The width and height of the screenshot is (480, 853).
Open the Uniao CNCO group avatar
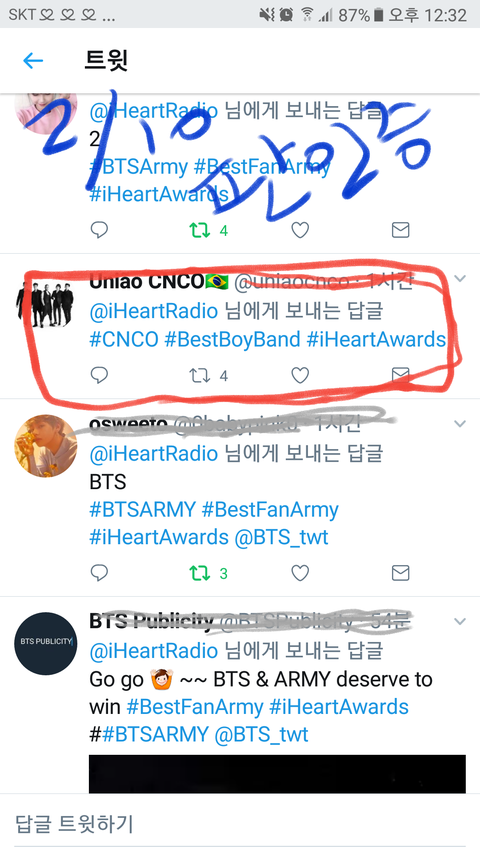[x=45, y=304]
